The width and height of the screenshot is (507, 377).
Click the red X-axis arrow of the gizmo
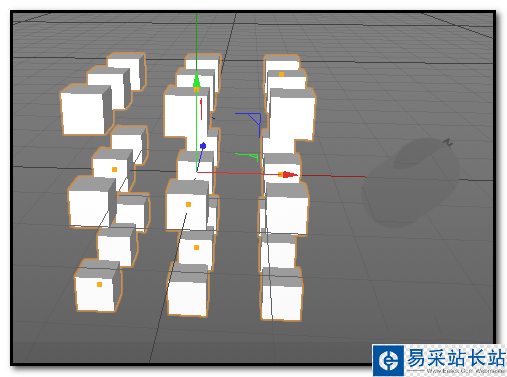tap(290, 175)
